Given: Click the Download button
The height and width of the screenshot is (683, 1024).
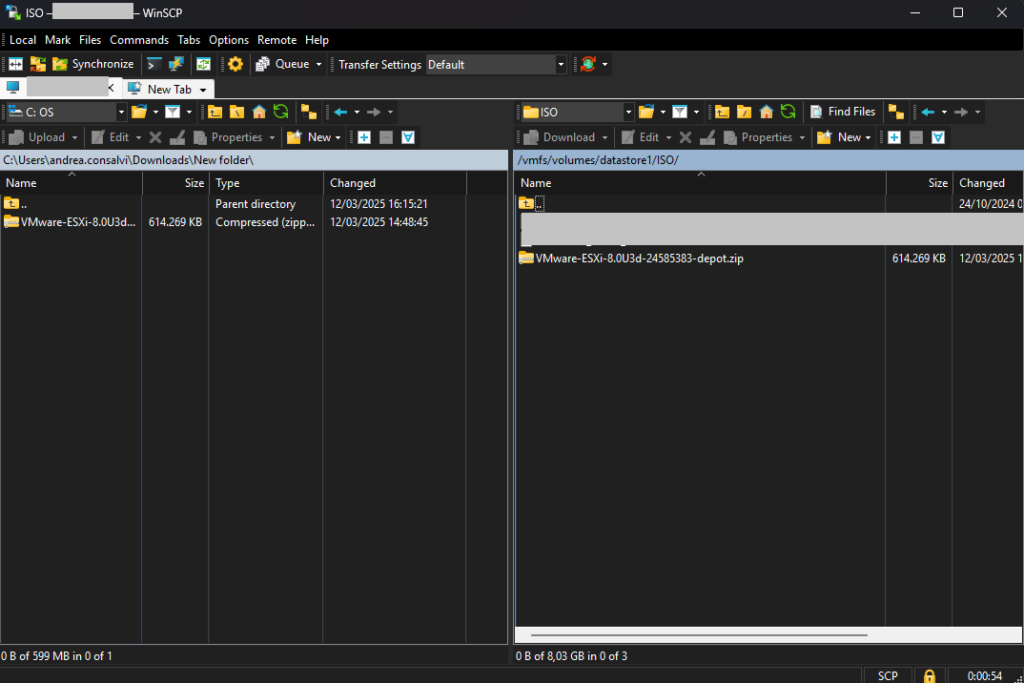Looking at the screenshot, I should (x=560, y=137).
